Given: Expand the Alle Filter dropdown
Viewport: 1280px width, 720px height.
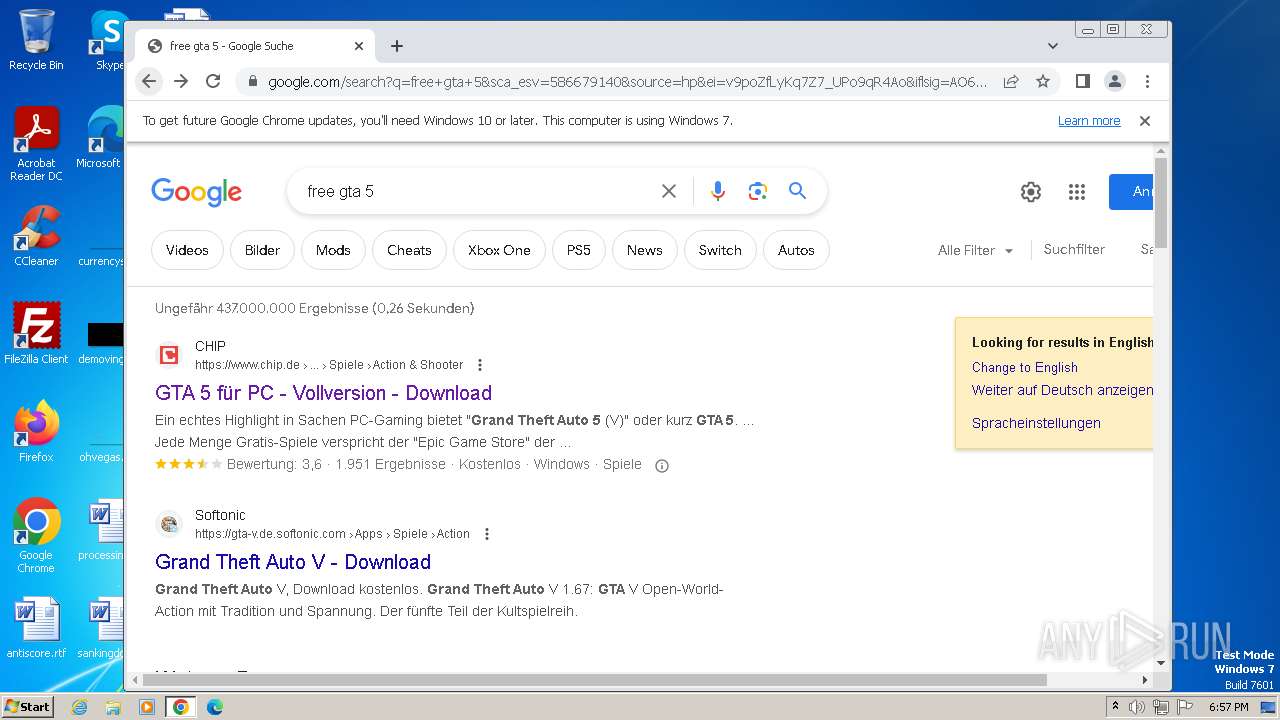Looking at the screenshot, I should click(975, 250).
